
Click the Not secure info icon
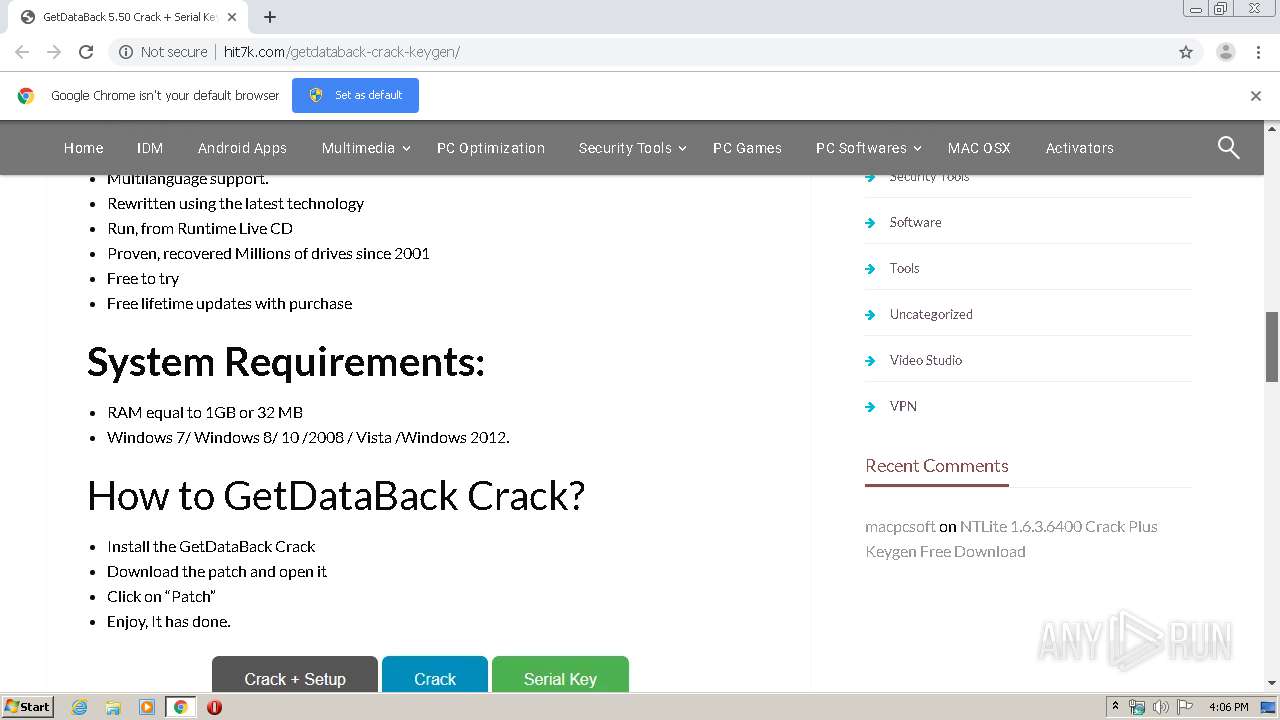pos(126,52)
